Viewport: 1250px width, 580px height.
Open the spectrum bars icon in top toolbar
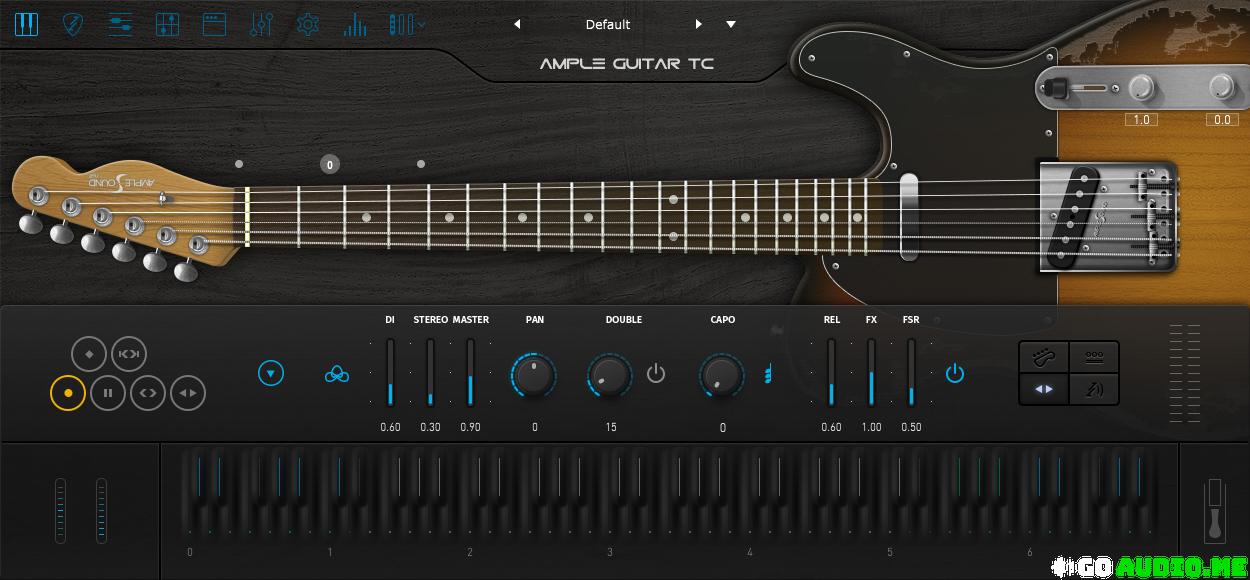point(354,25)
